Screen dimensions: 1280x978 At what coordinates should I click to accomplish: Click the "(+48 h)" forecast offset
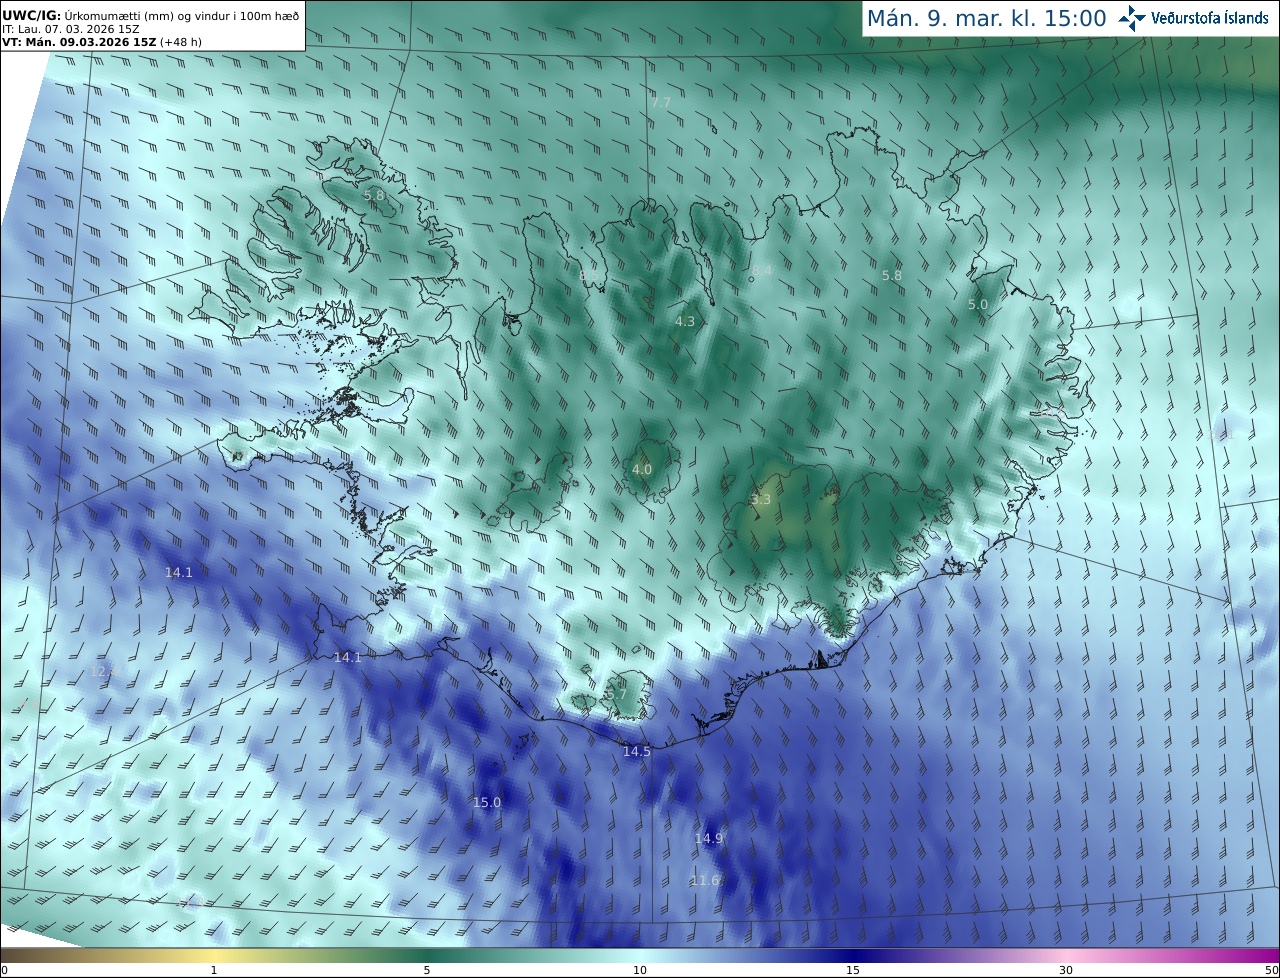(181, 42)
